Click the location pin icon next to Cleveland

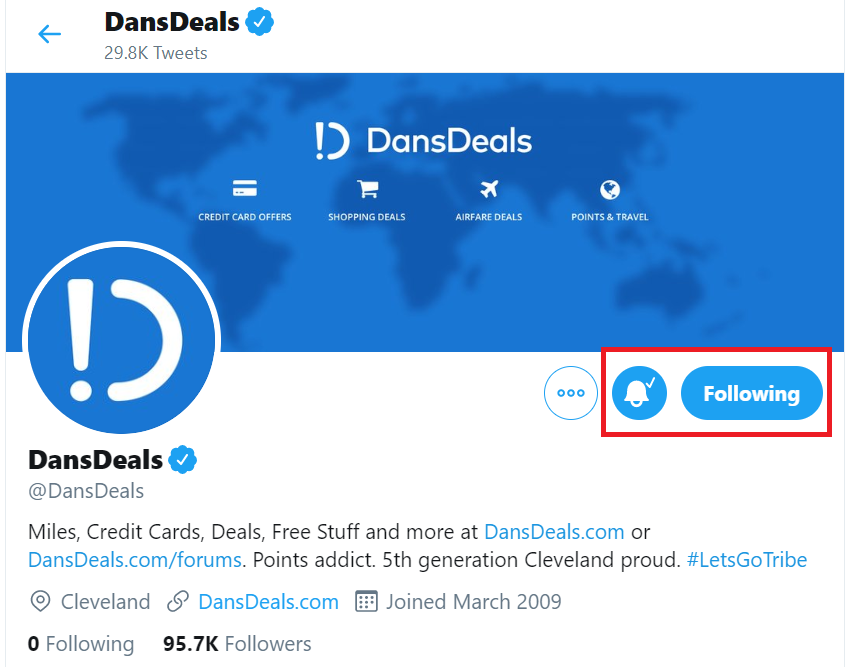tap(41, 602)
